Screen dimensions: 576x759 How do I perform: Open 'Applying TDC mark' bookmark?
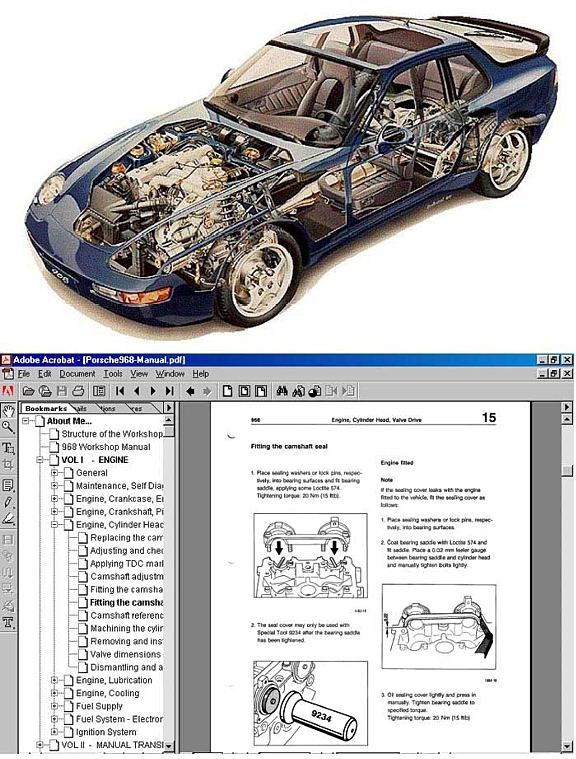click(x=126, y=563)
